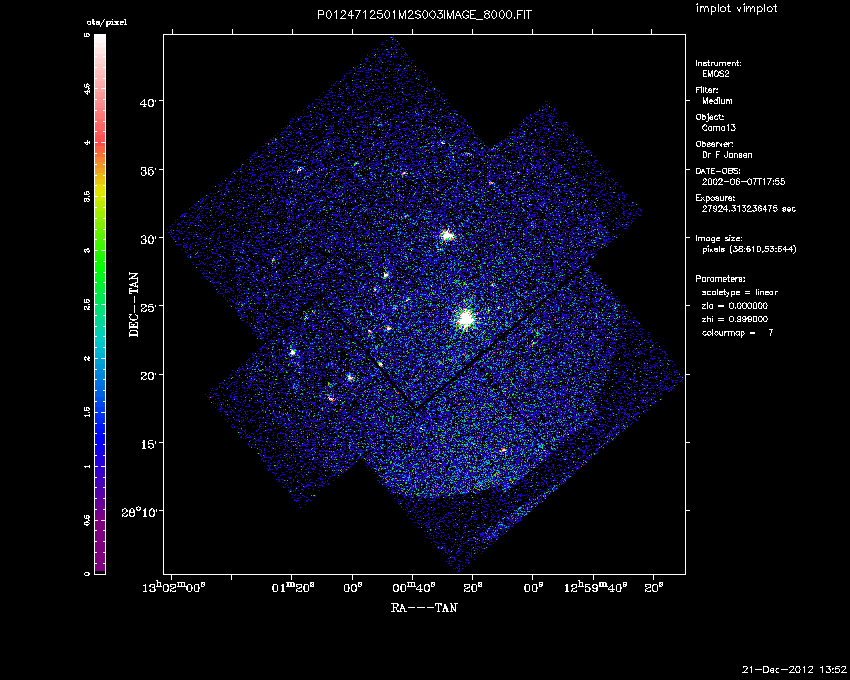
Task: Click declination tick label 20'
Action: point(148,375)
